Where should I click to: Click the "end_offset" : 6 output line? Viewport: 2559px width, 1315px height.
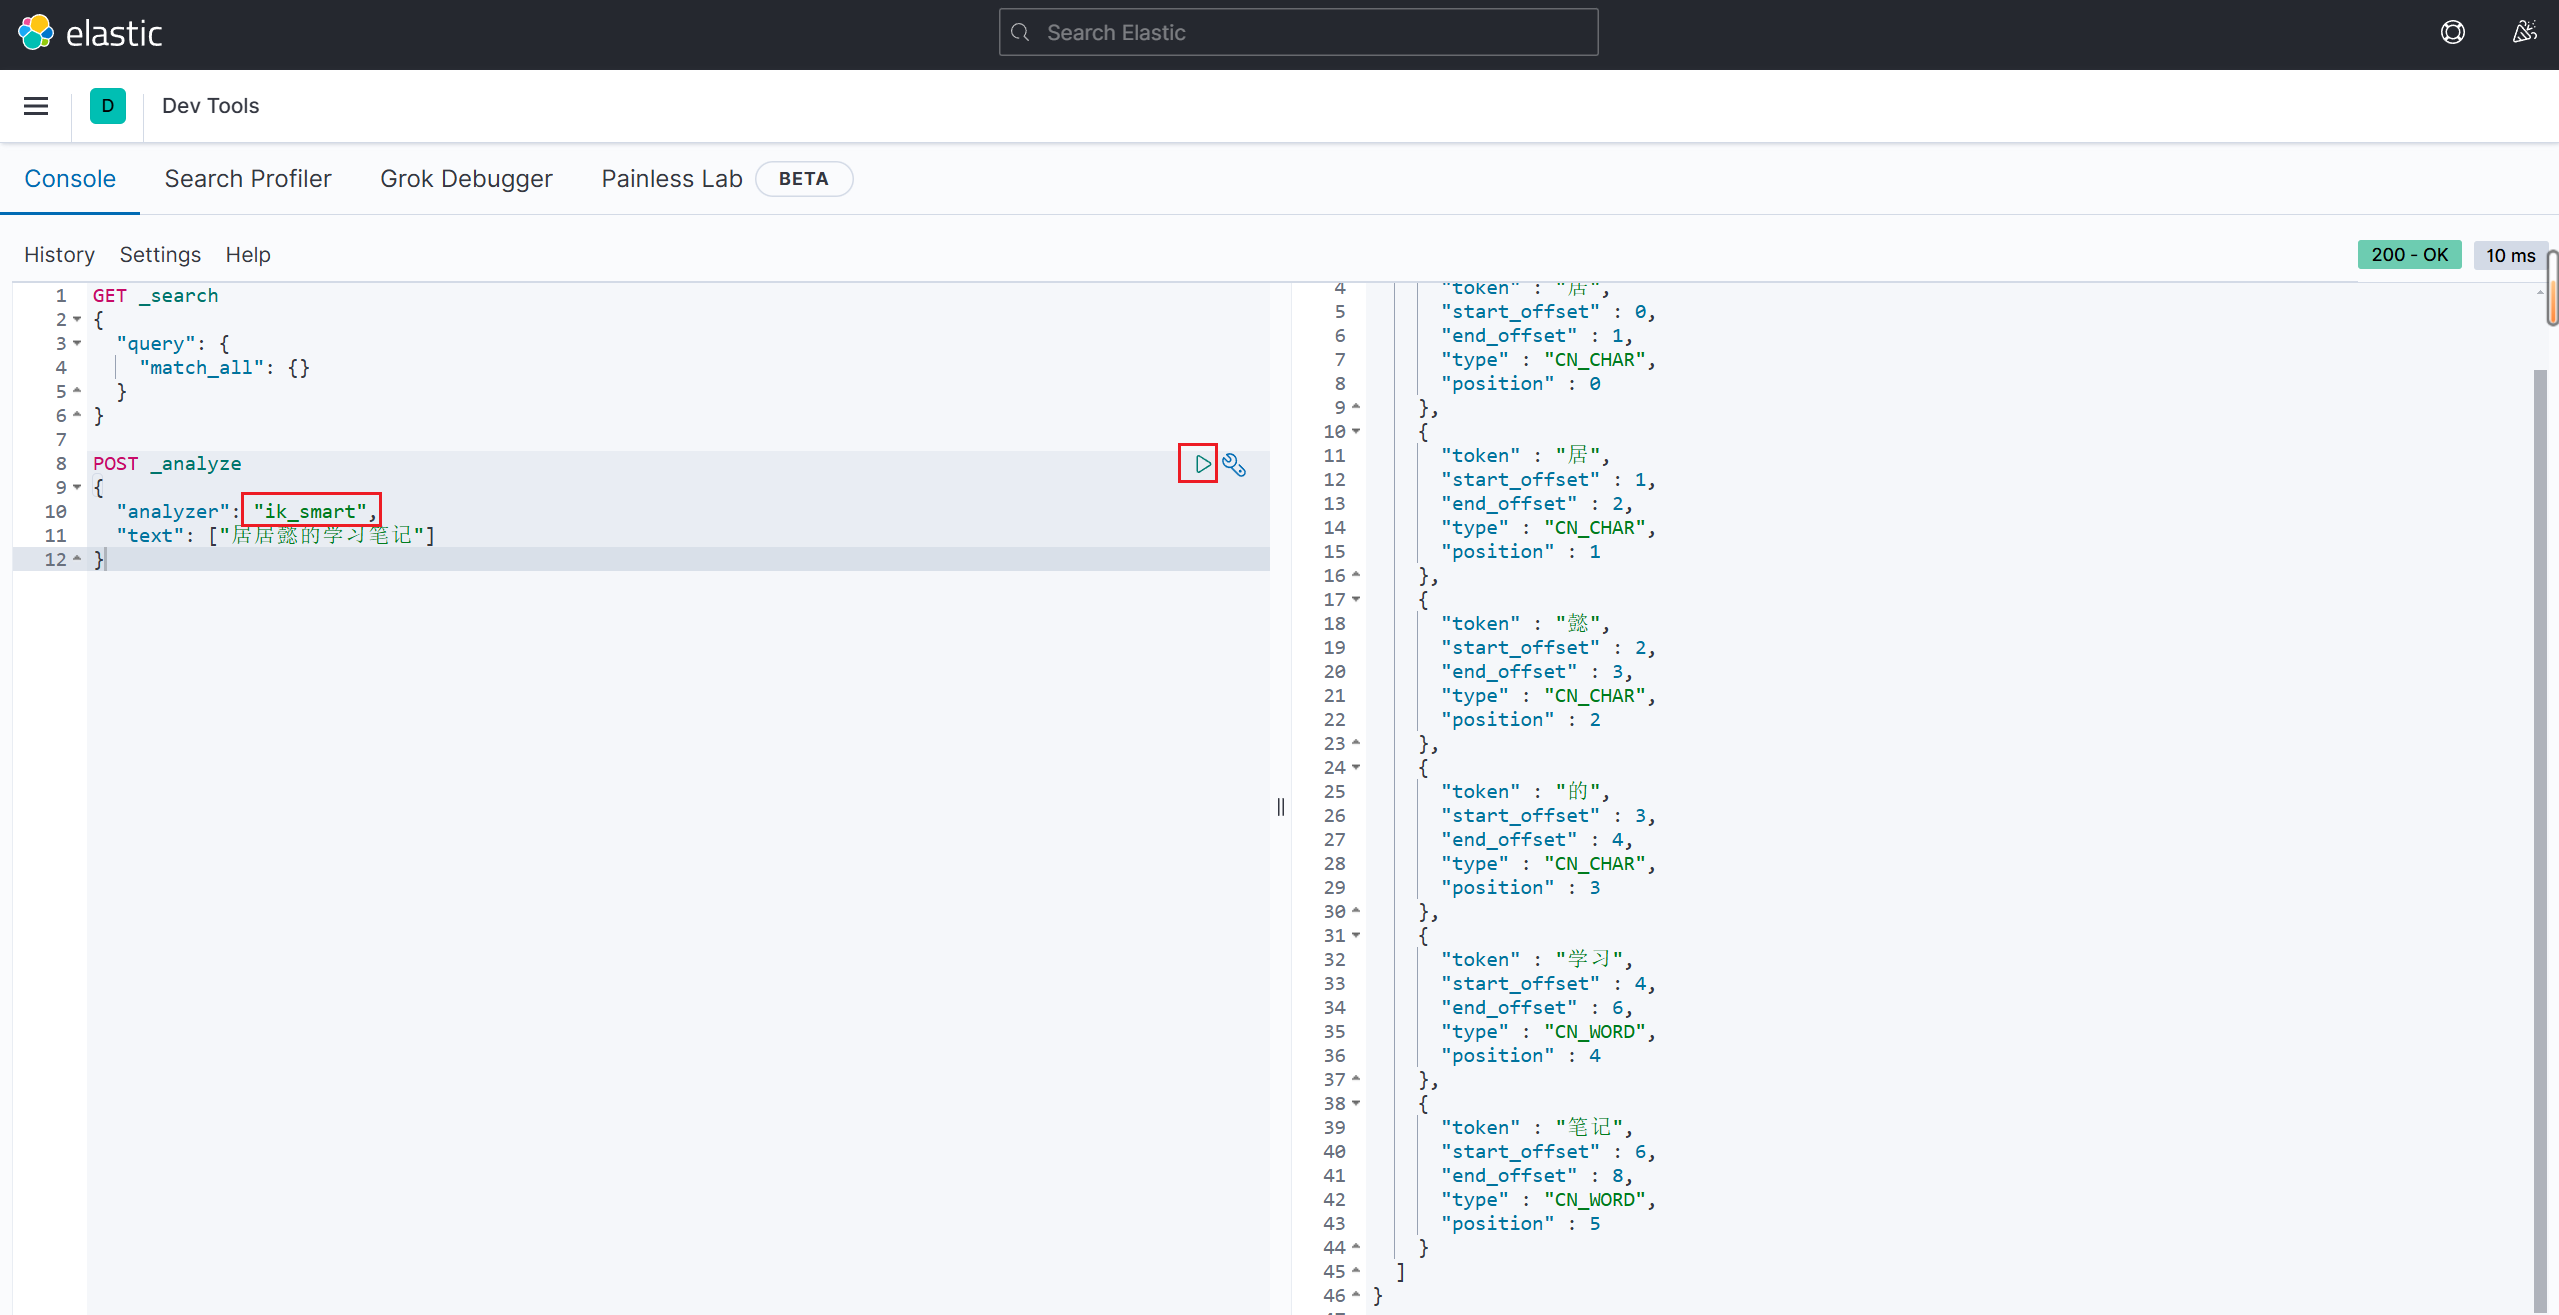click(1537, 1008)
